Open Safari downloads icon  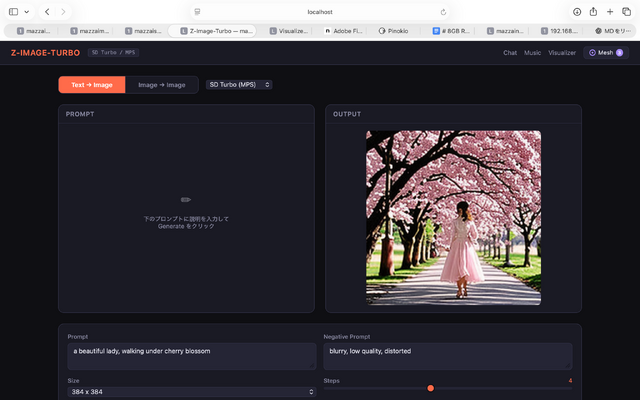coord(577,11)
